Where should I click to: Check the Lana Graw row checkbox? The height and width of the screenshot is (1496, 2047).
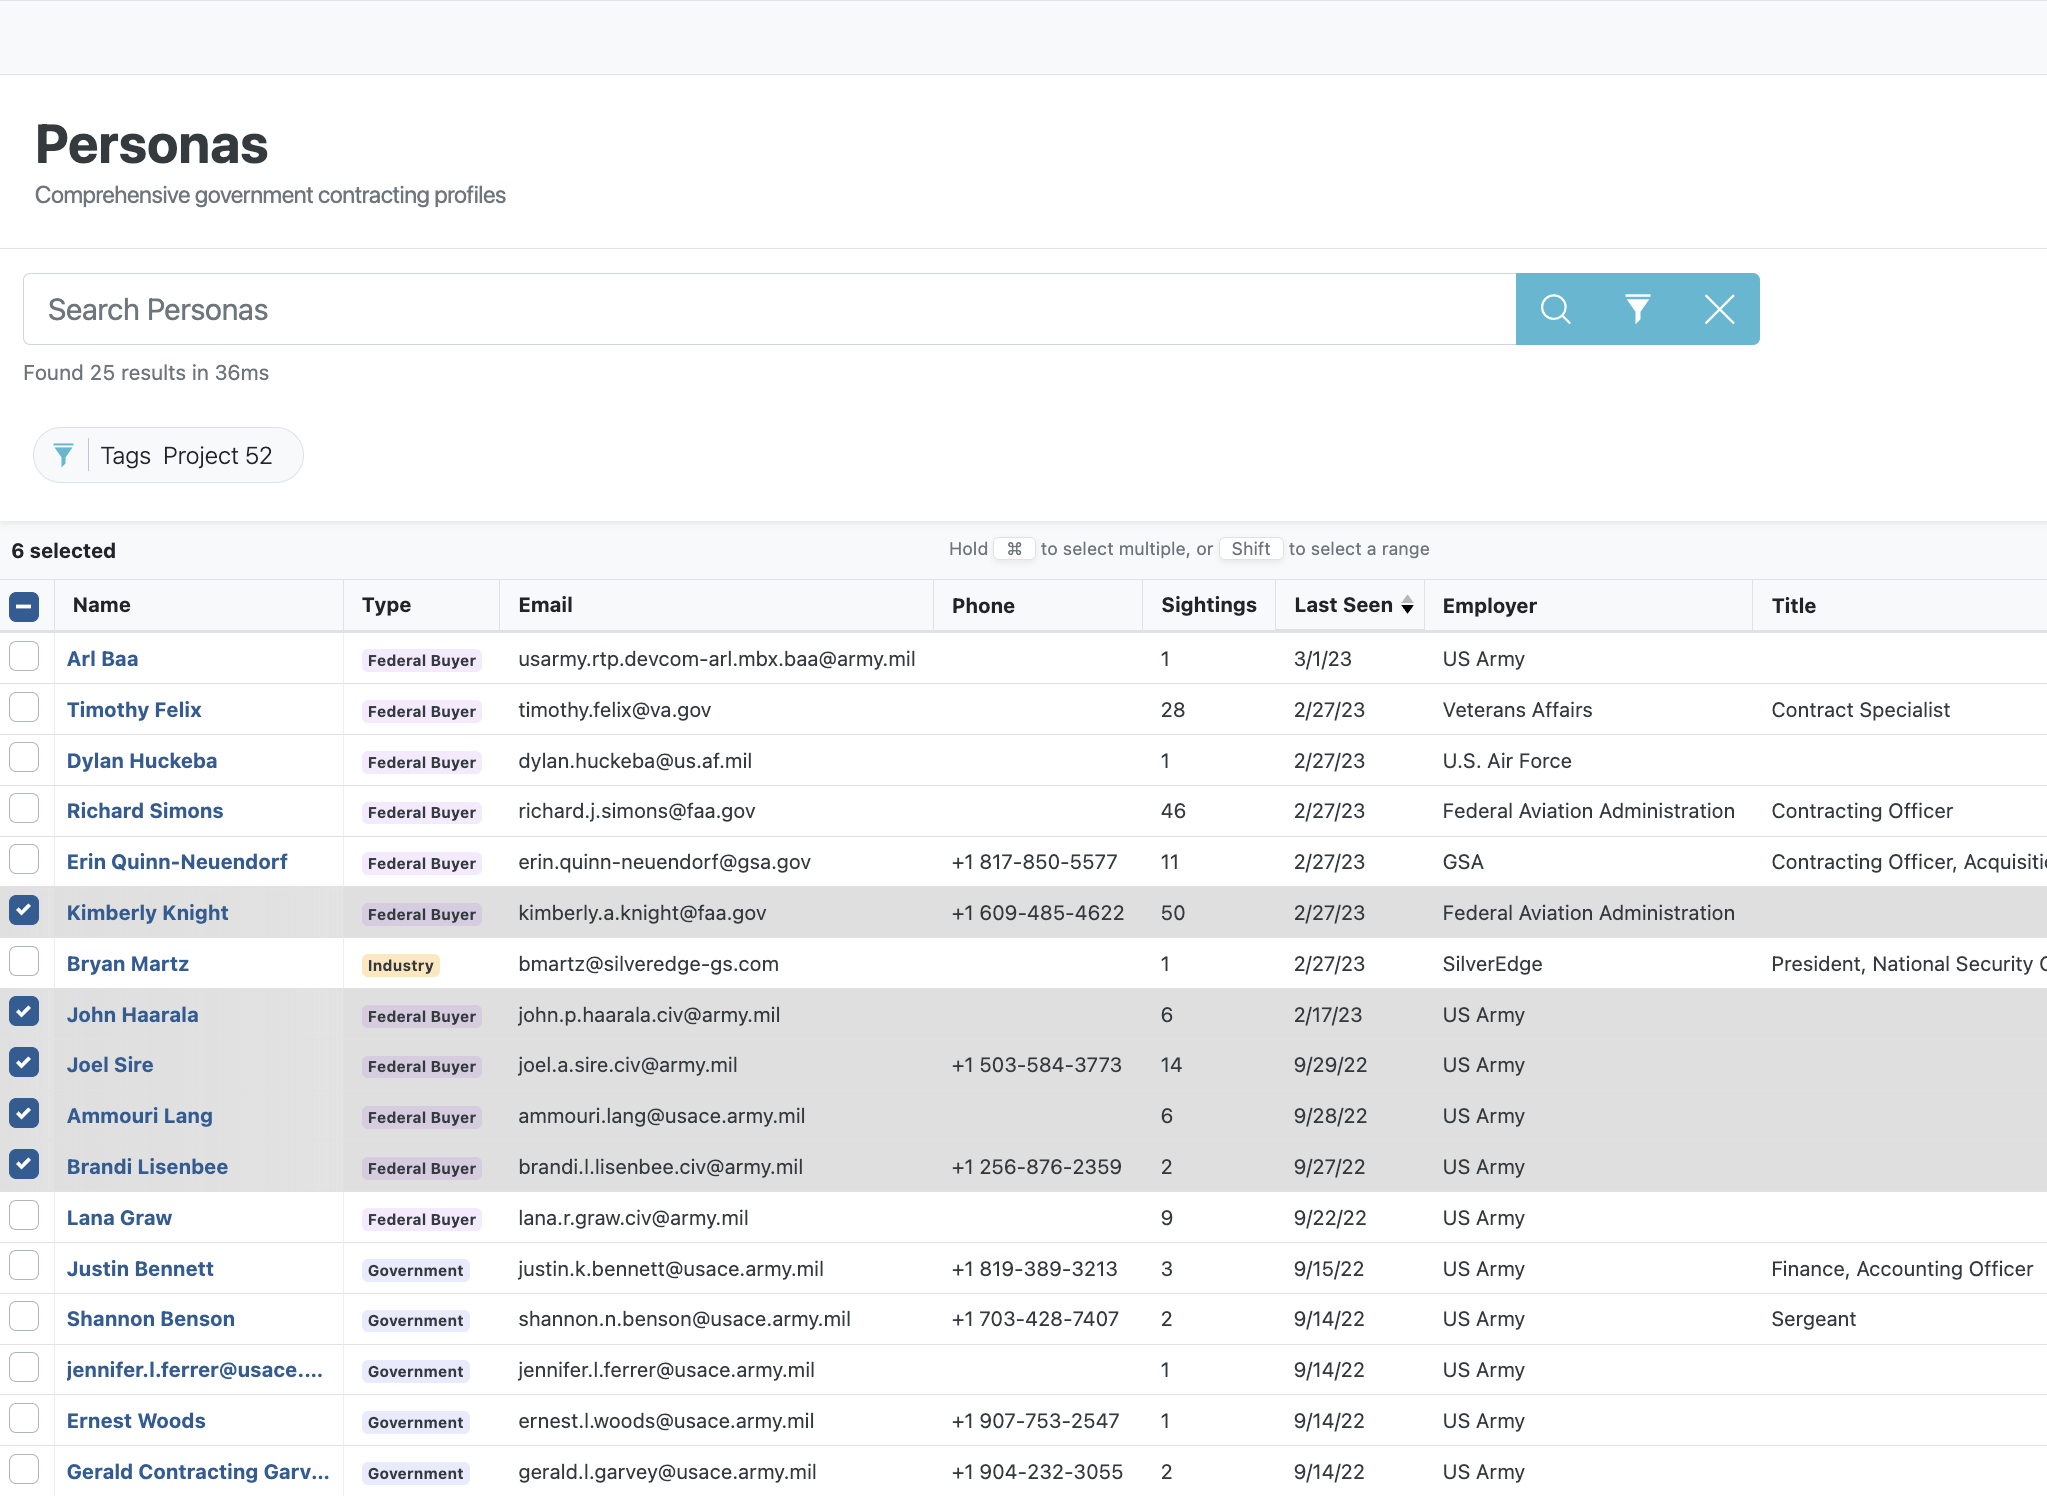(x=24, y=1216)
